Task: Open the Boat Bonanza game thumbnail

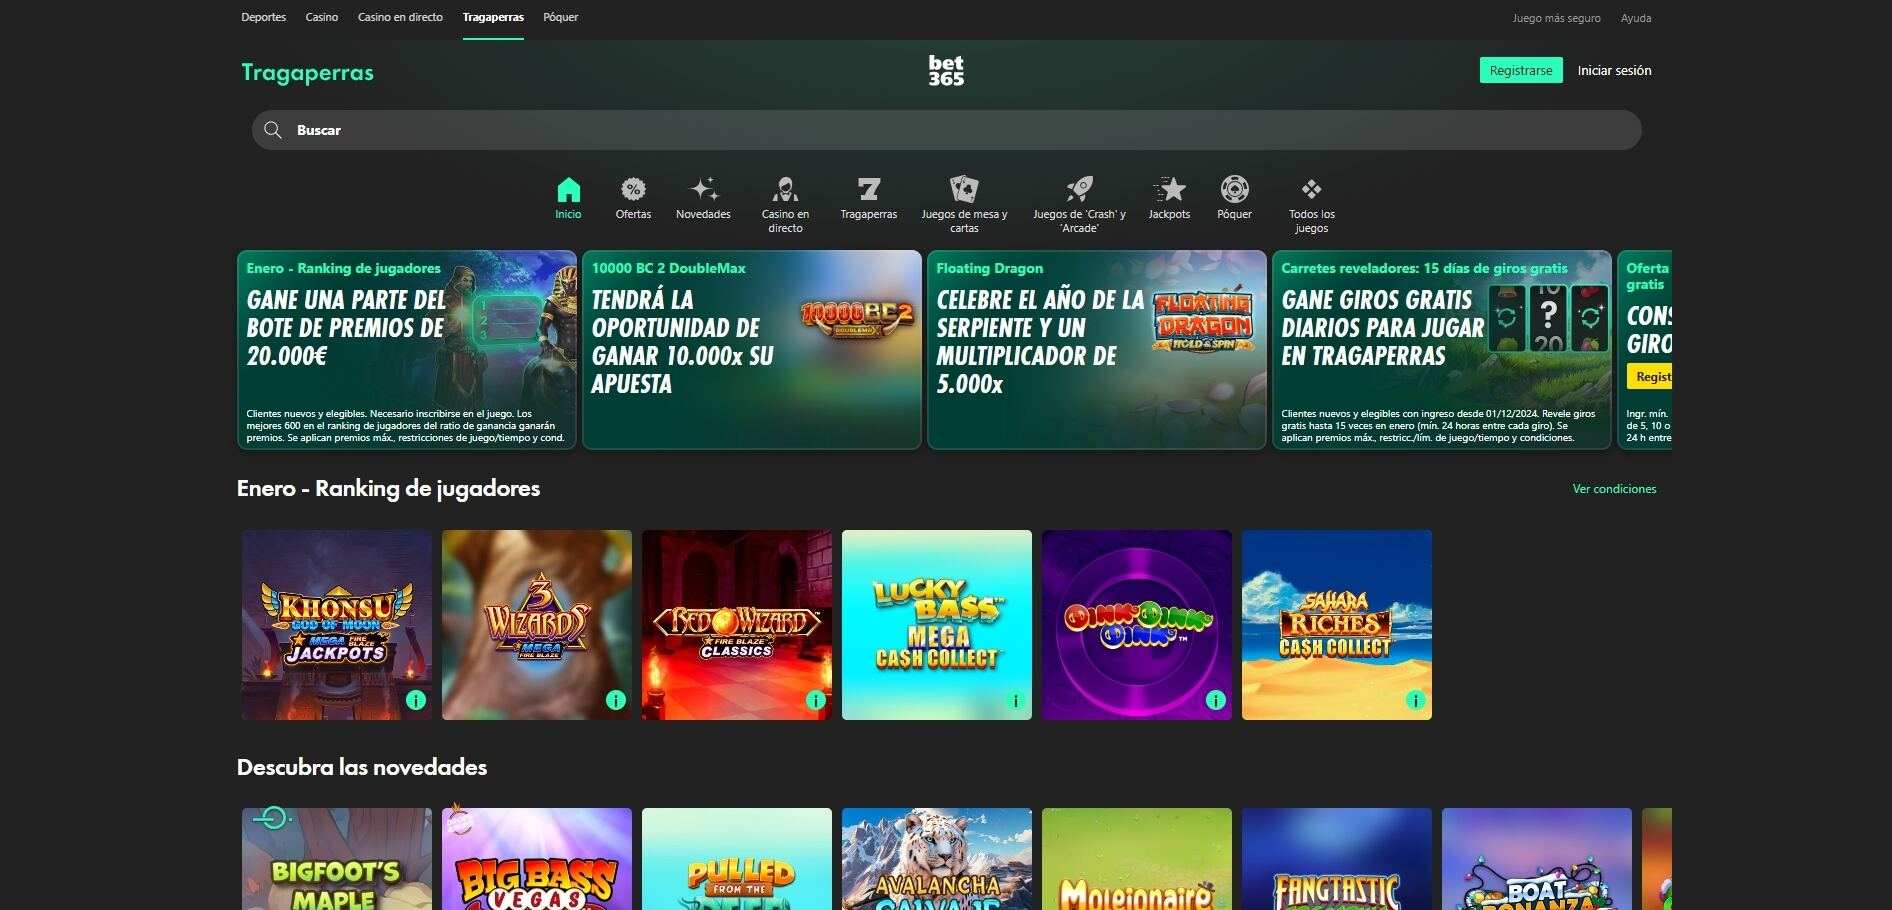Action: click(1537, 860)
